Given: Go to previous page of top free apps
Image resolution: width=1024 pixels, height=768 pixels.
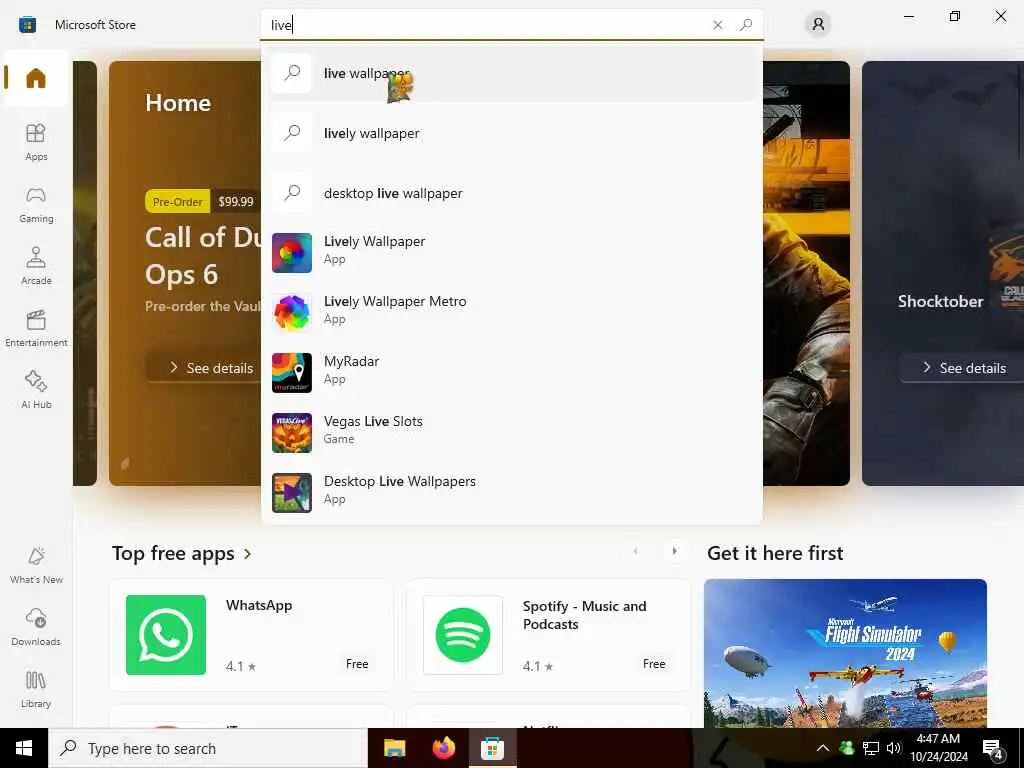Looking at the screenshot, I should [x=635, y=551].
